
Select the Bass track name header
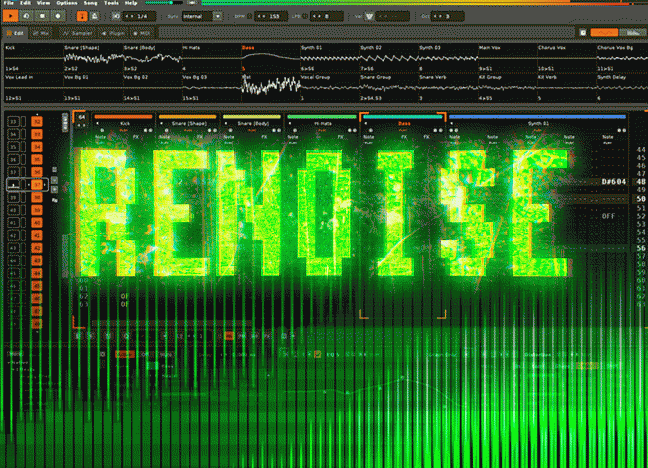[404, 124]
